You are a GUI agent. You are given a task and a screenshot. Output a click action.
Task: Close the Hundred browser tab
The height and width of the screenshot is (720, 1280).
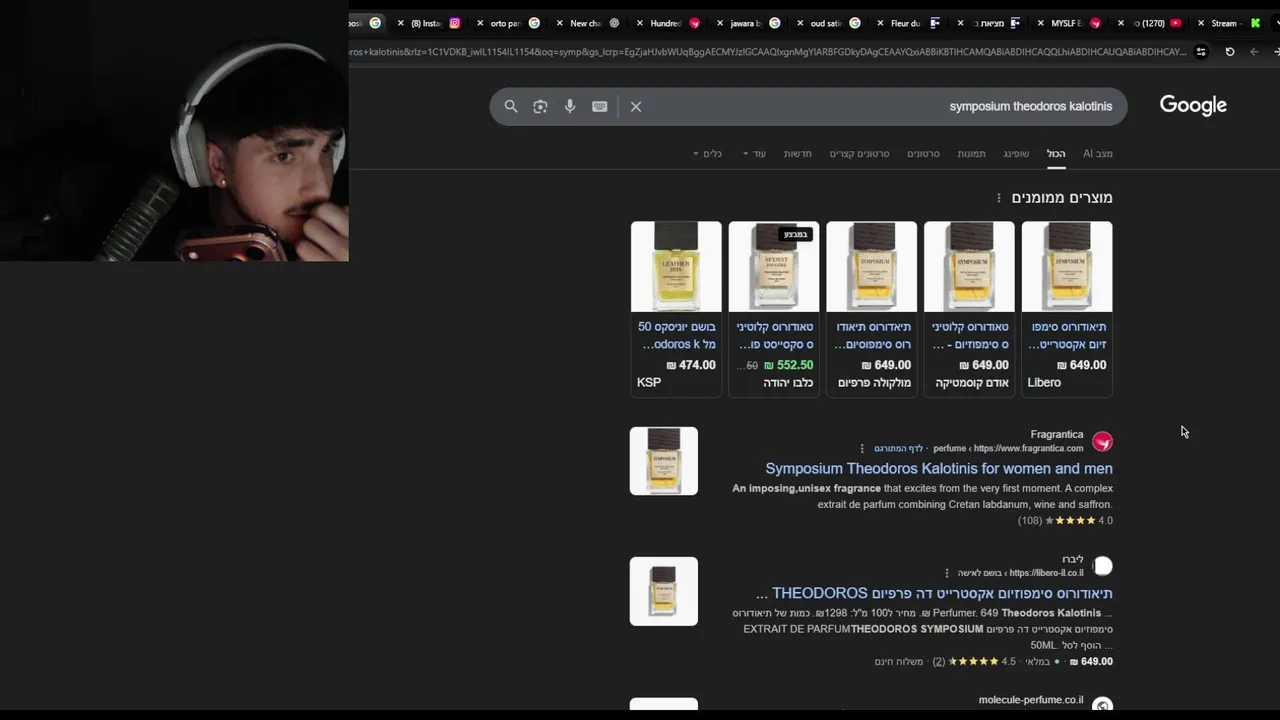tap(640, 23)
